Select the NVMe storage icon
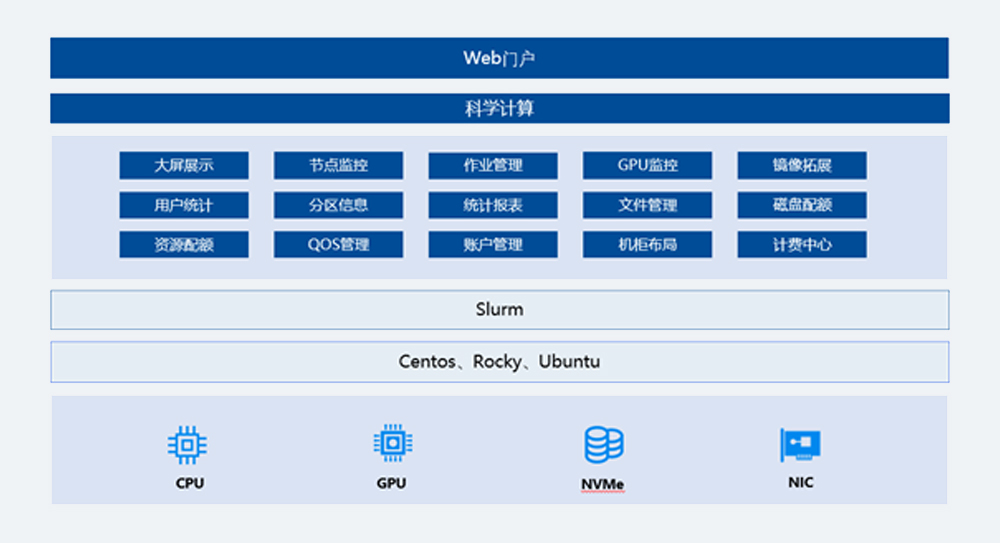 click(603, 445)
